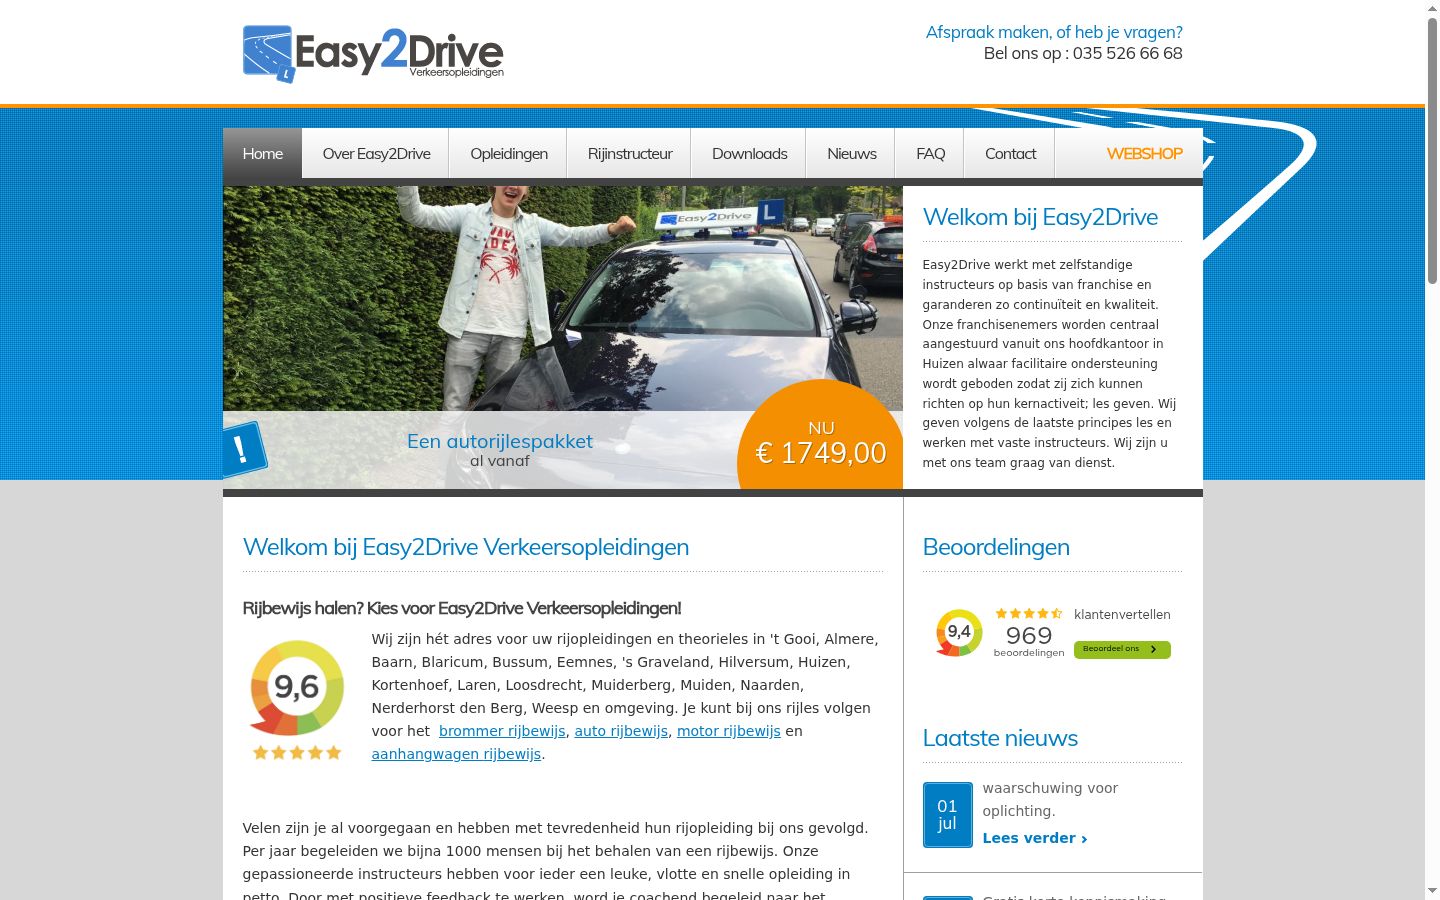
Task: Click the 01 jul news date badge
Action: pos(947,815)
